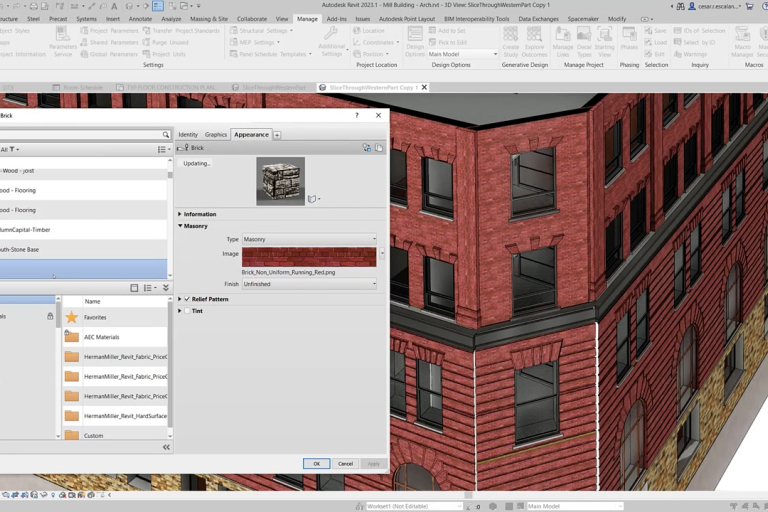This screenshot has height=512, width=768.
Task: Click the red brick image texture swatch
Action: coord(309,257)
